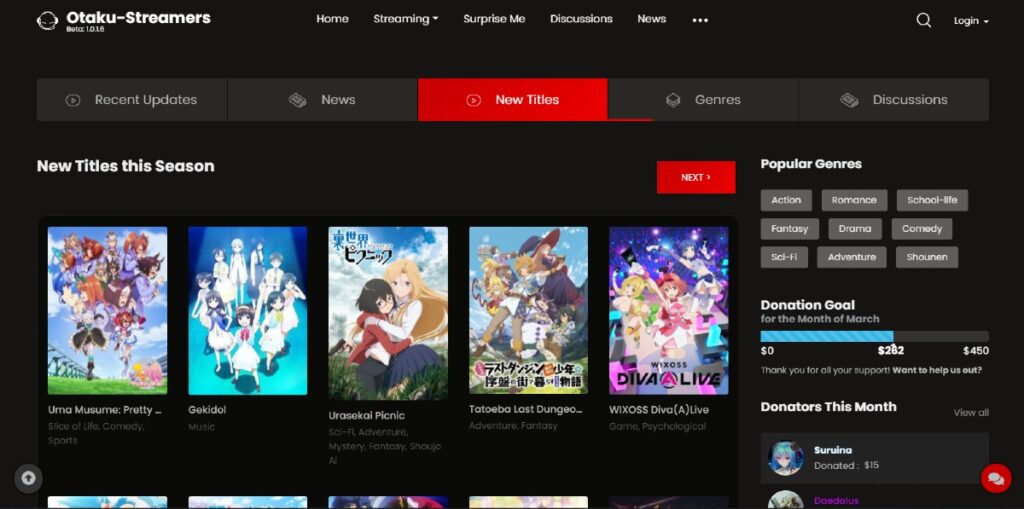Click the Suruina donator name
Screen dimensions: 1024x509
833,450
